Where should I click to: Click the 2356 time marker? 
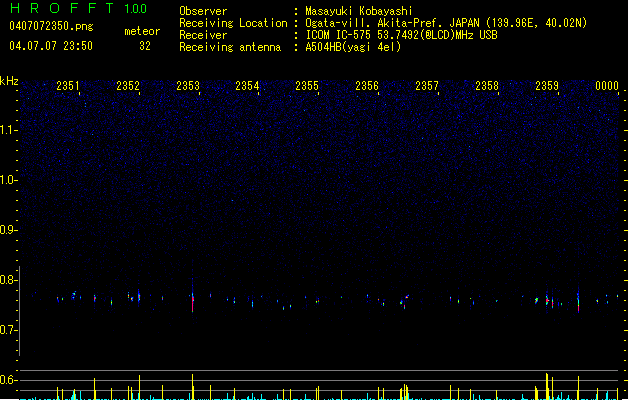(367, 86)
